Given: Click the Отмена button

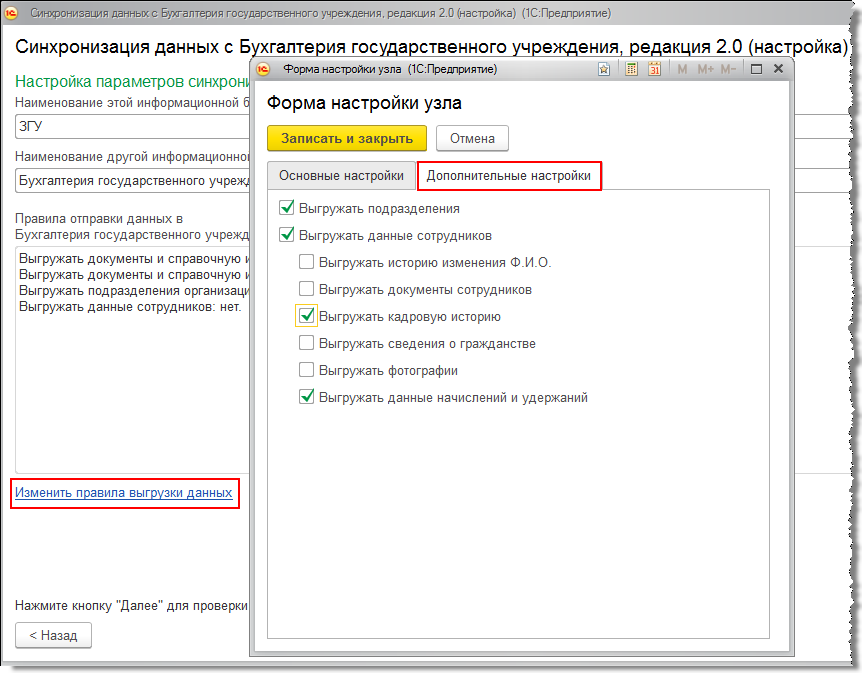Looking at the screenshot, I should coord(472,138).
